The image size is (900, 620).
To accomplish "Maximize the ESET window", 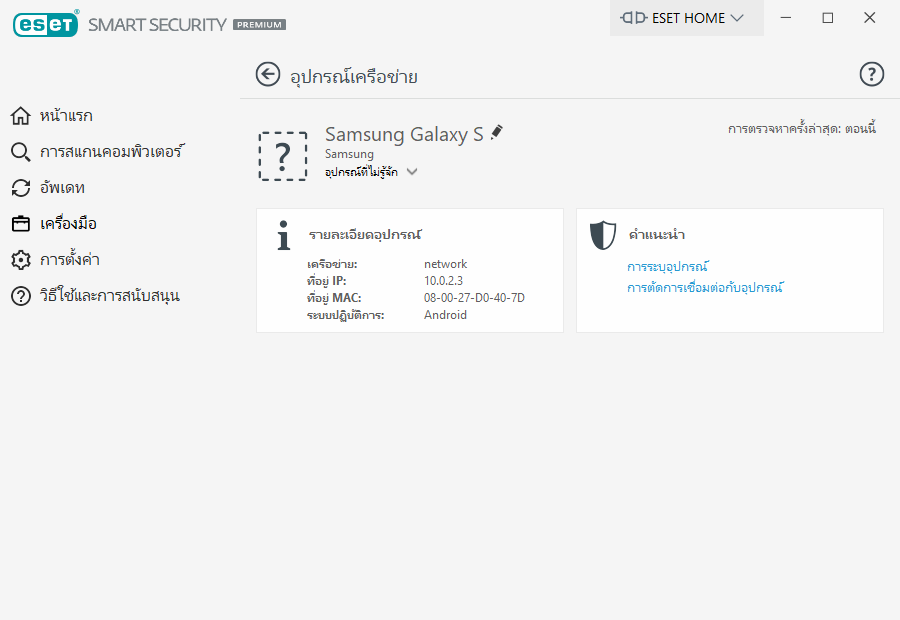I will point(828,18).
